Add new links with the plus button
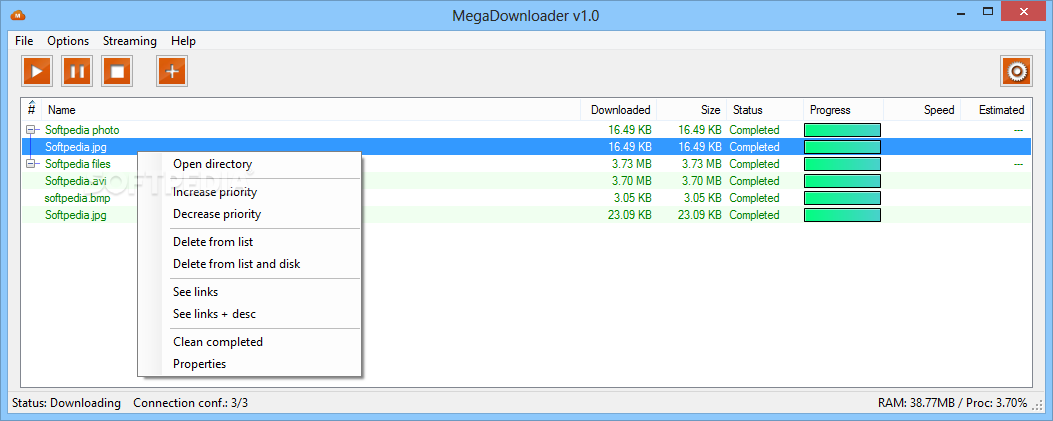The width and height of the screenshot is (1053, 421). pyautogui.click(x=172, y=71)
